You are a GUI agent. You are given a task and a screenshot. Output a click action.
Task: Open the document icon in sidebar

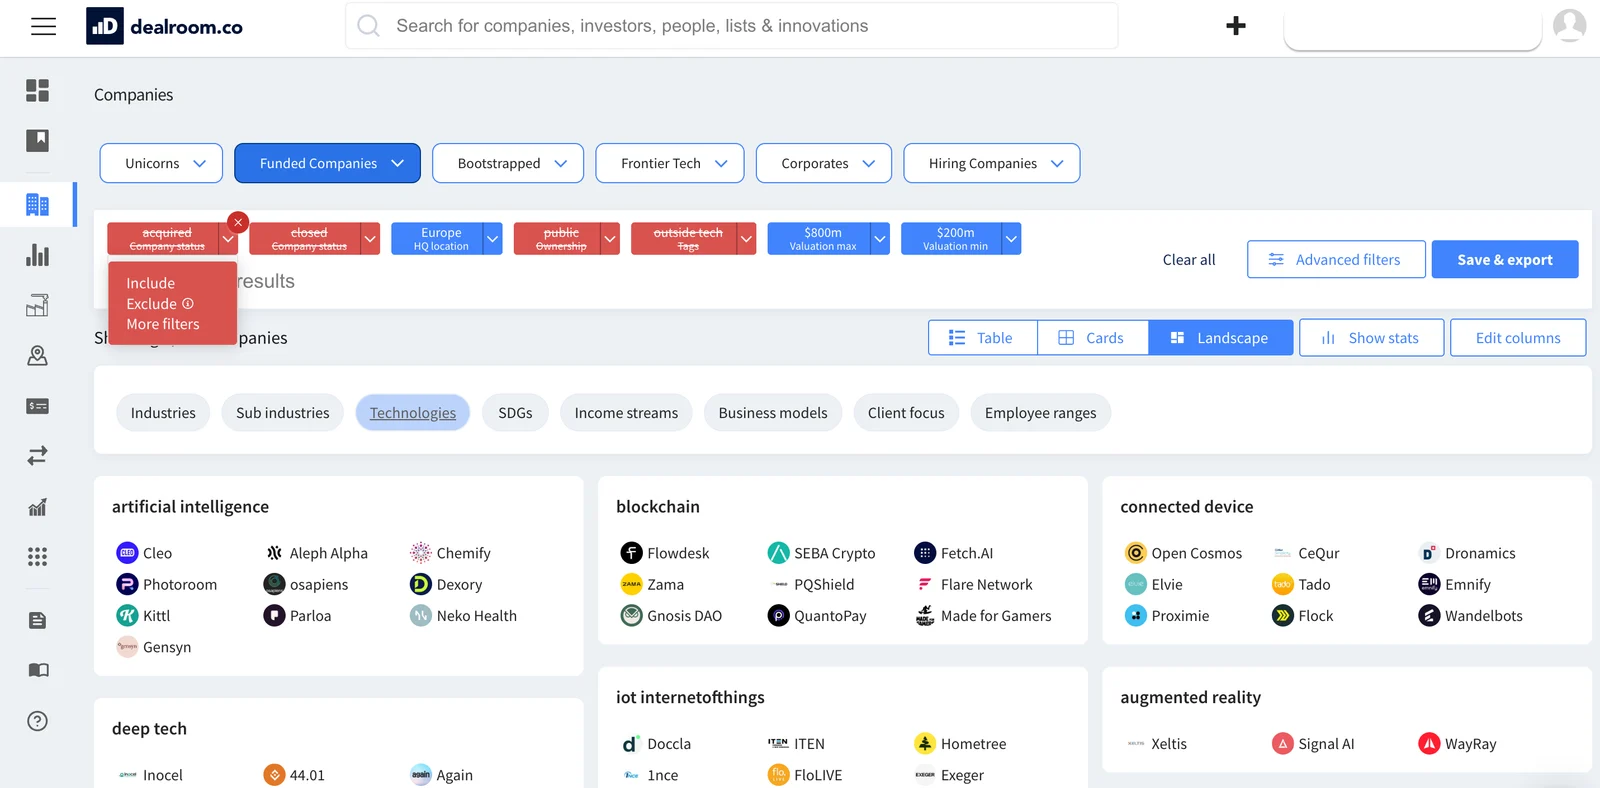coord(37,621)
